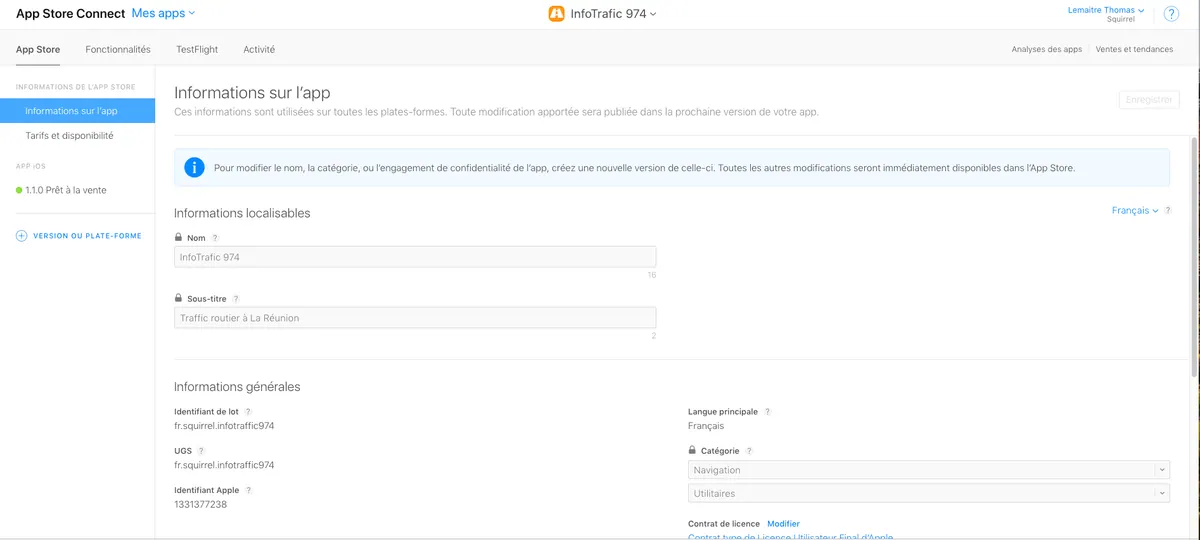This screenshot has height=540, width=1200.
Task: Click the help icon beside Catégorie
Action: [x=749, y=451]
